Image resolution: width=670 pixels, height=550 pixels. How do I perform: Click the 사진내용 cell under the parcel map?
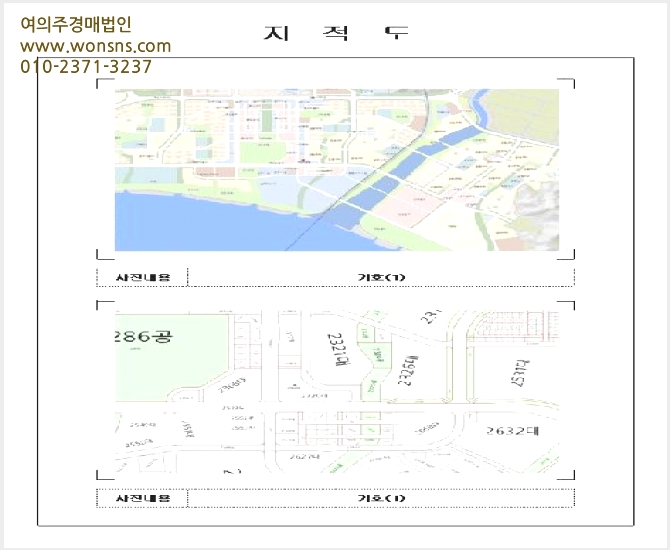(x=143, y=498)
